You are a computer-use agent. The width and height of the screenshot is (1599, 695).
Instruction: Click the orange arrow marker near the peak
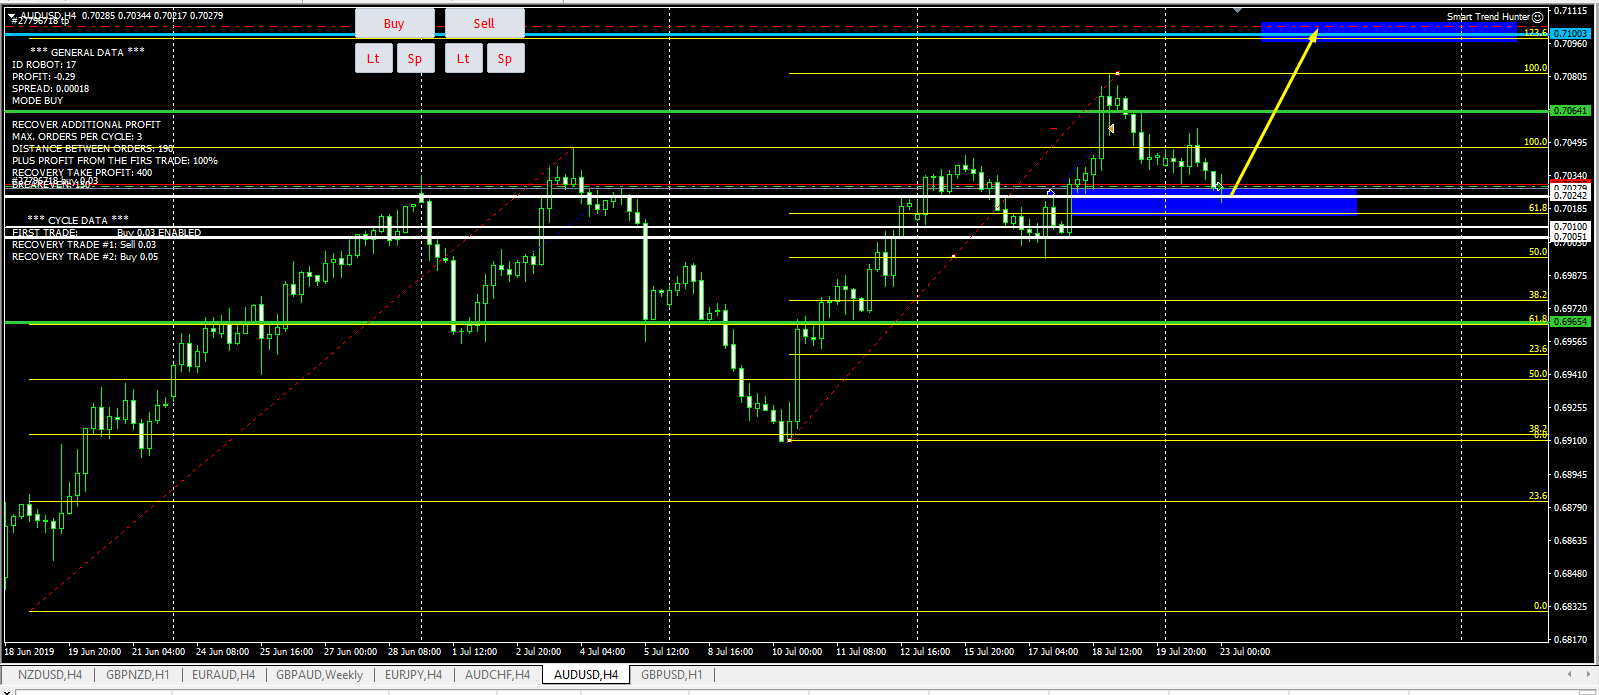pos(1111,128)
